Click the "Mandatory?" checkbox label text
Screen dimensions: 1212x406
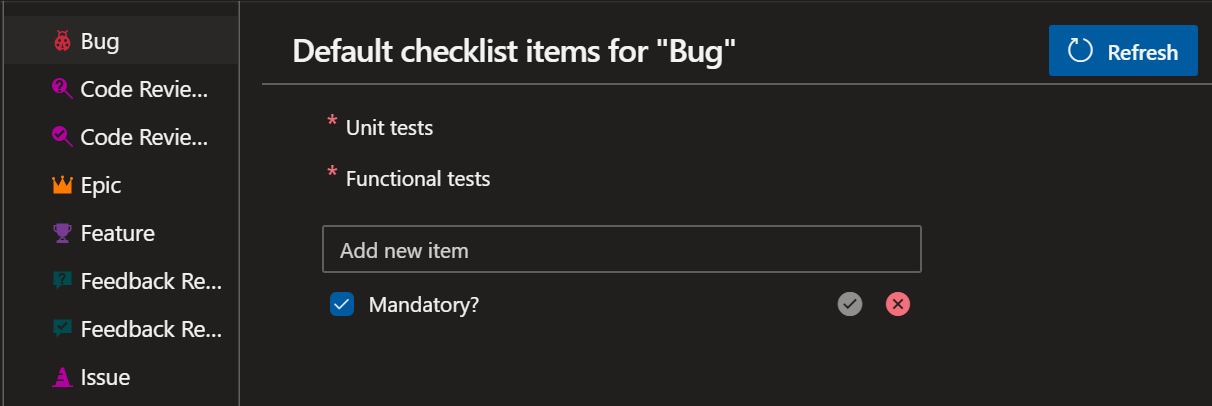(x=424, y=304)
